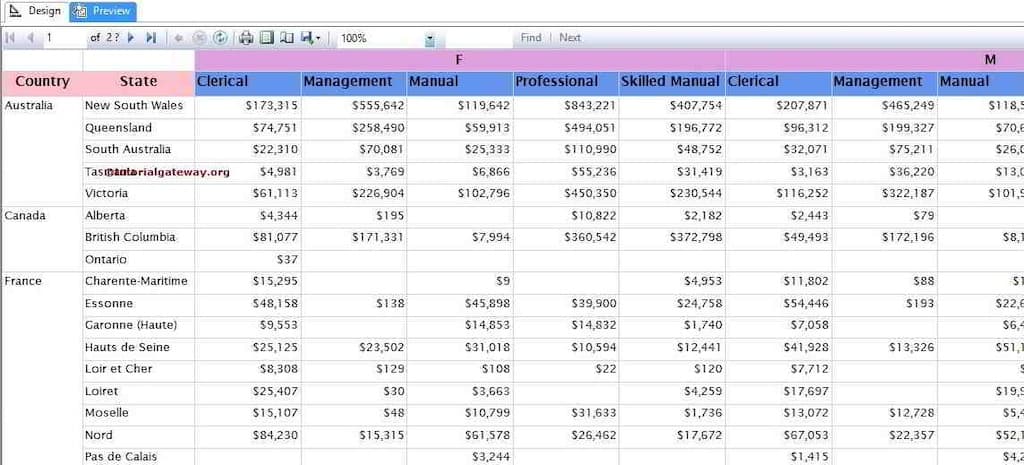This screenshot has height=465, width=1024.
Task: Select the Australia country cell
Action: [x=42, y=151]
